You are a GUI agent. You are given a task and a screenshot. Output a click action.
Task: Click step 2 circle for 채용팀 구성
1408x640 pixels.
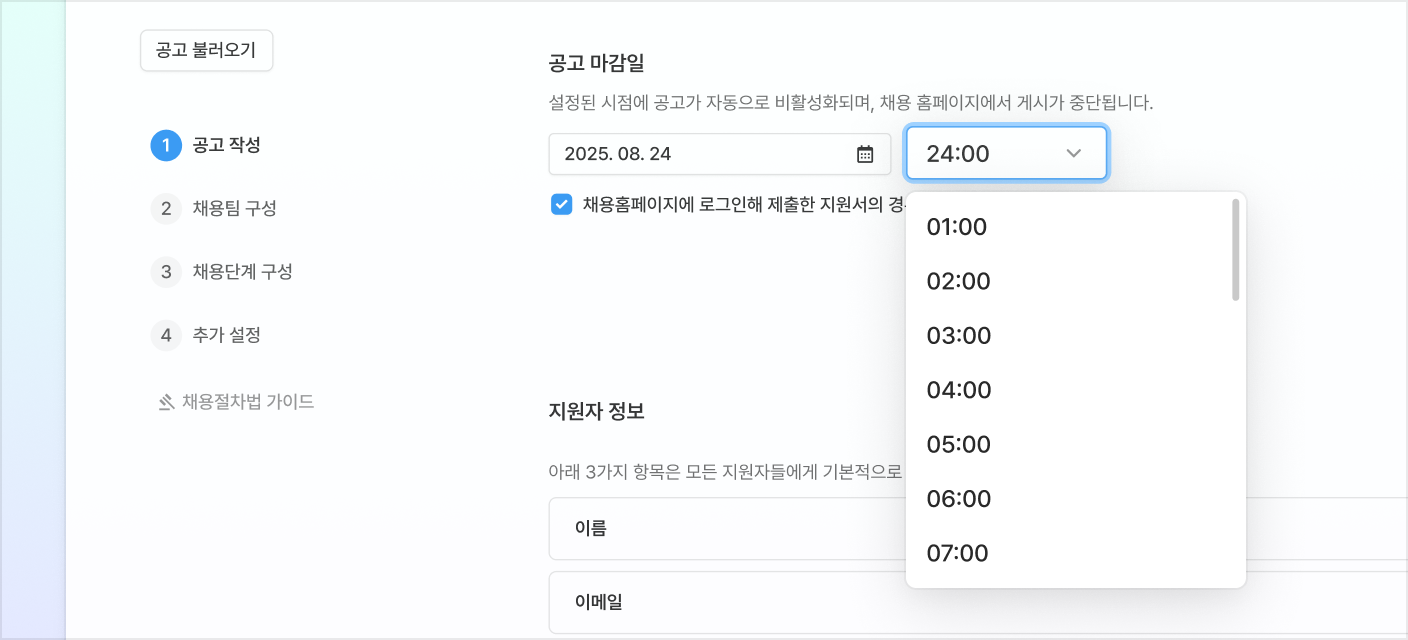pyautogui.click(x=166, y=208)
